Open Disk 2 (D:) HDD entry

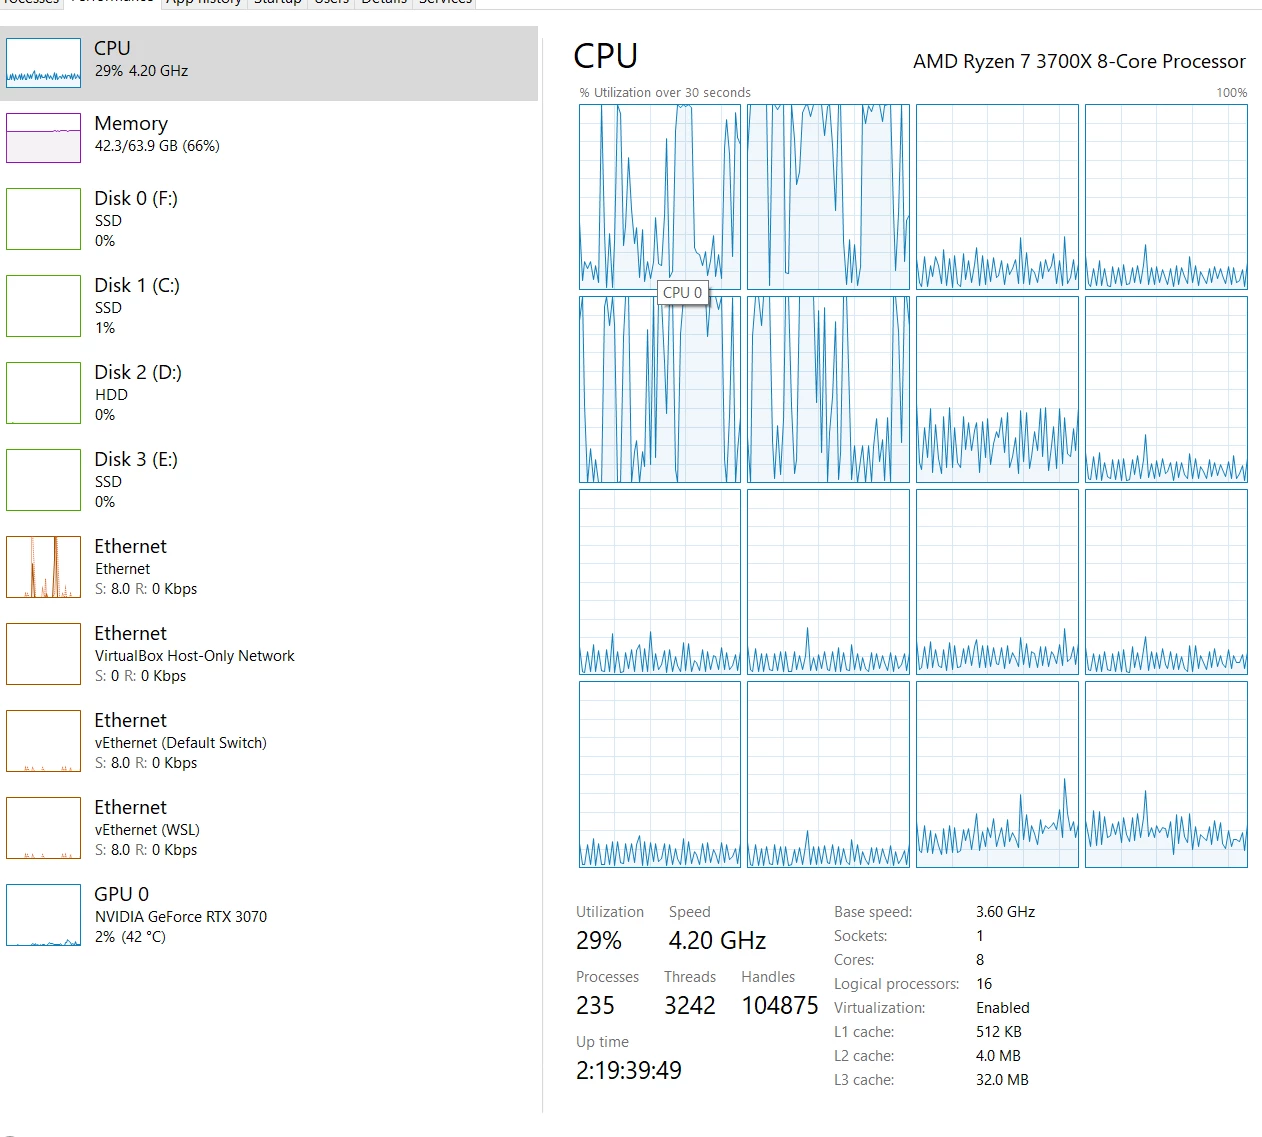point(269,393)
